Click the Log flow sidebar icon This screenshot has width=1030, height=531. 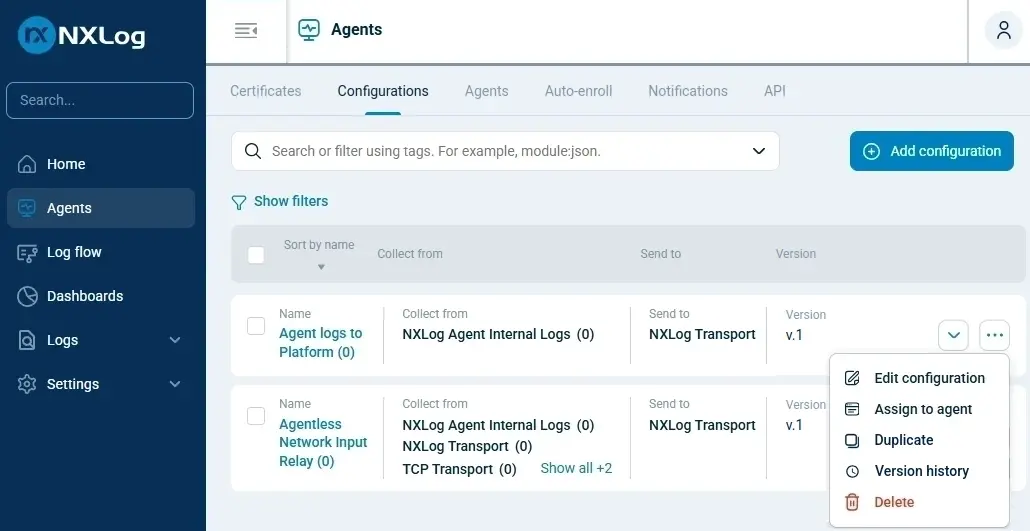pyautogui.click(x=27, y=252)
